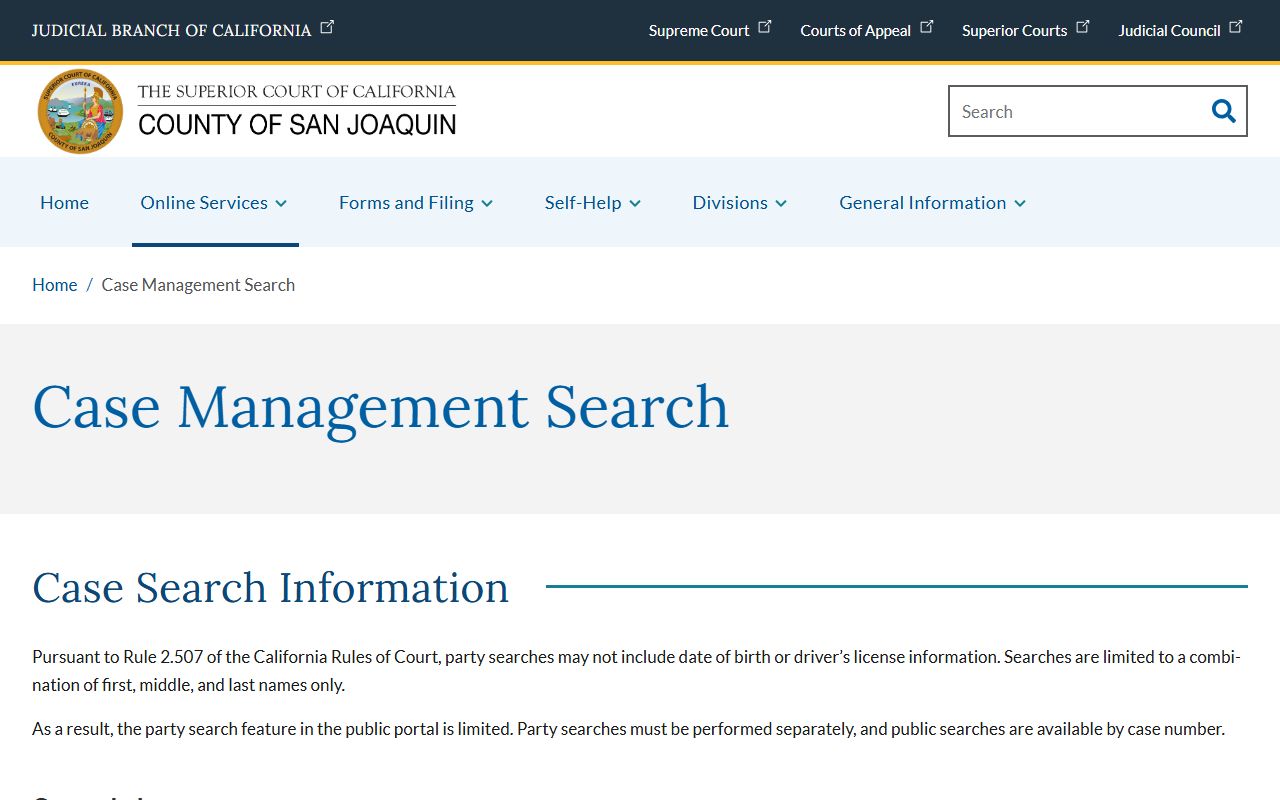Click external-link icon next to Courts of Appeal
Image resolution: width=1280 pixels, height=800 pixels.
click(926, 27)
